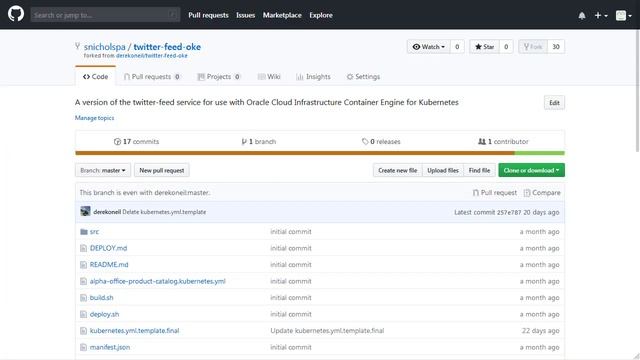Open the README.md file
The height and width of the screenshot is (360, 640).
tap(109, 264)
